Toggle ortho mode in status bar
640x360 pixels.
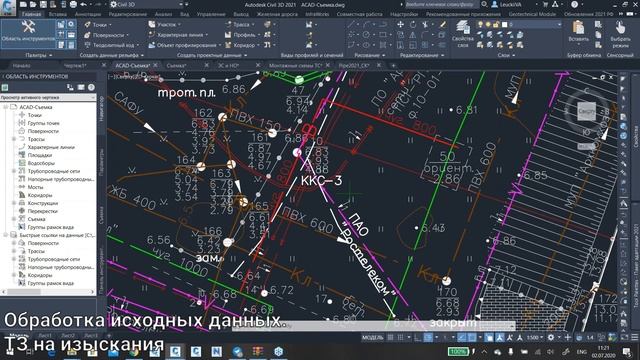coord(417,338)
